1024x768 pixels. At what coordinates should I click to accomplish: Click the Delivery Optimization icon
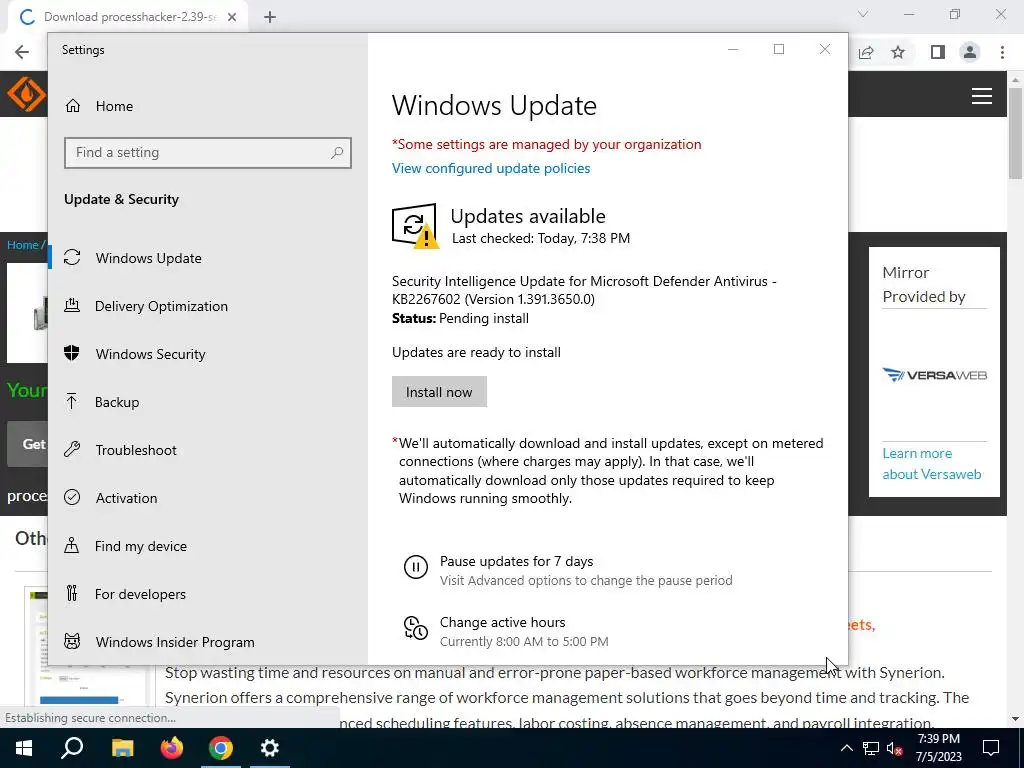click(72, 306)
